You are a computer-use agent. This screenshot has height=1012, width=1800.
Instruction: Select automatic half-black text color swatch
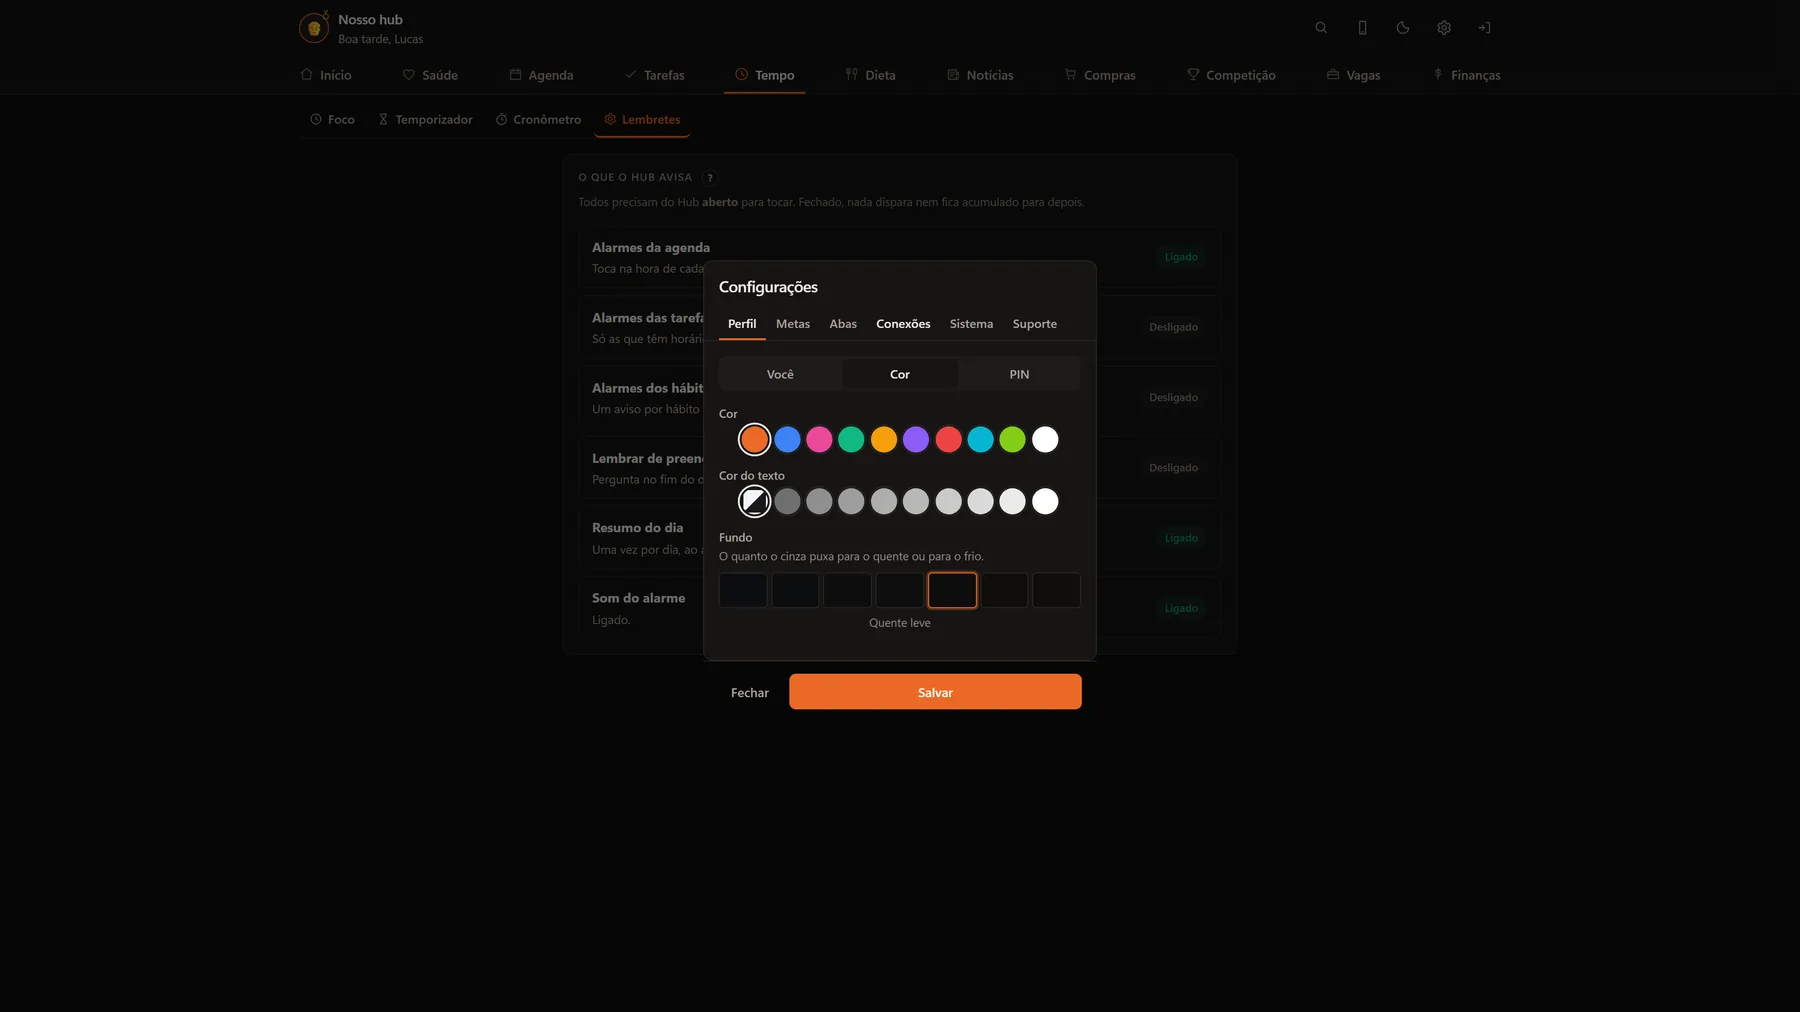pos(755,501)
